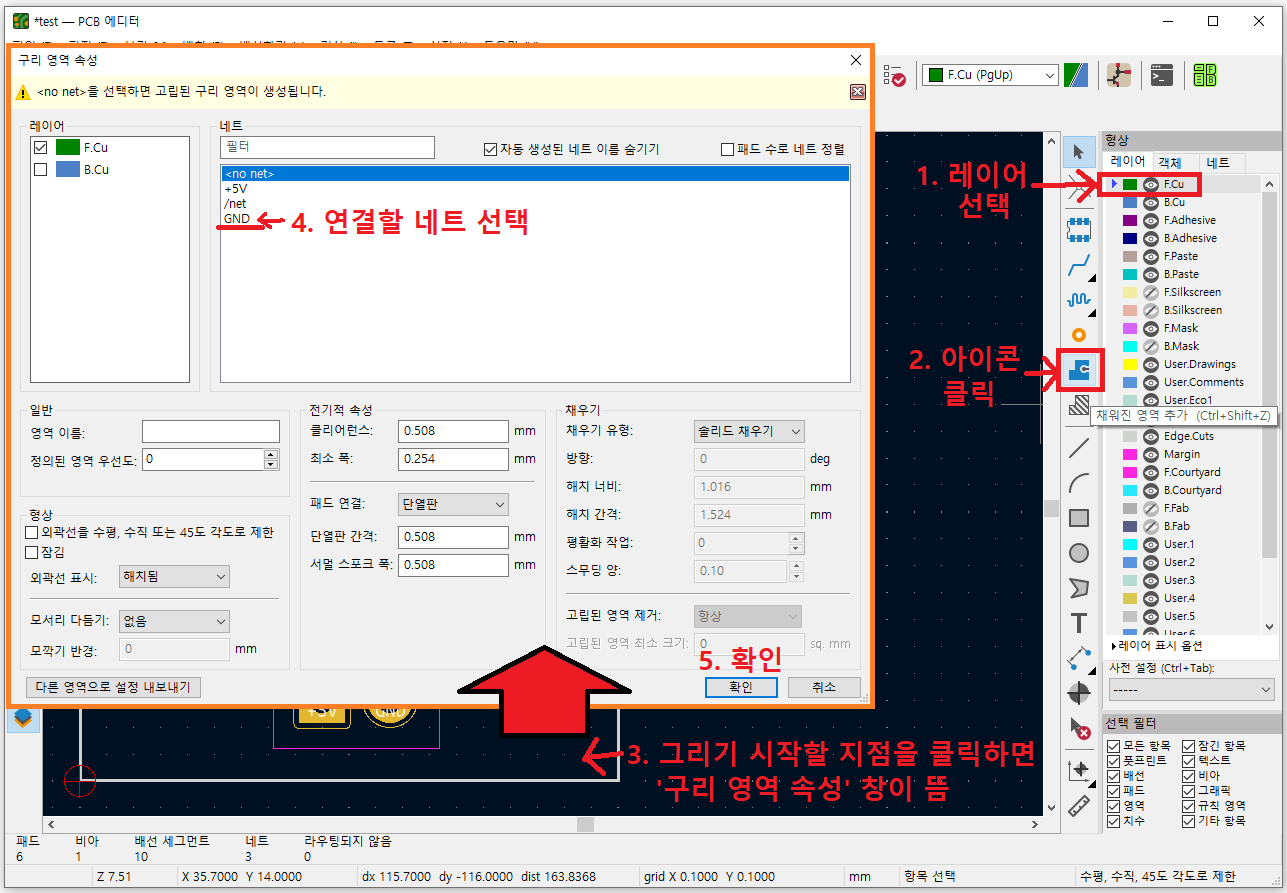Image resolution: width=1287 pixels, height=893 pixels.
Task: Select the Draw rectangle tool
Action: tap(1078, 518)
